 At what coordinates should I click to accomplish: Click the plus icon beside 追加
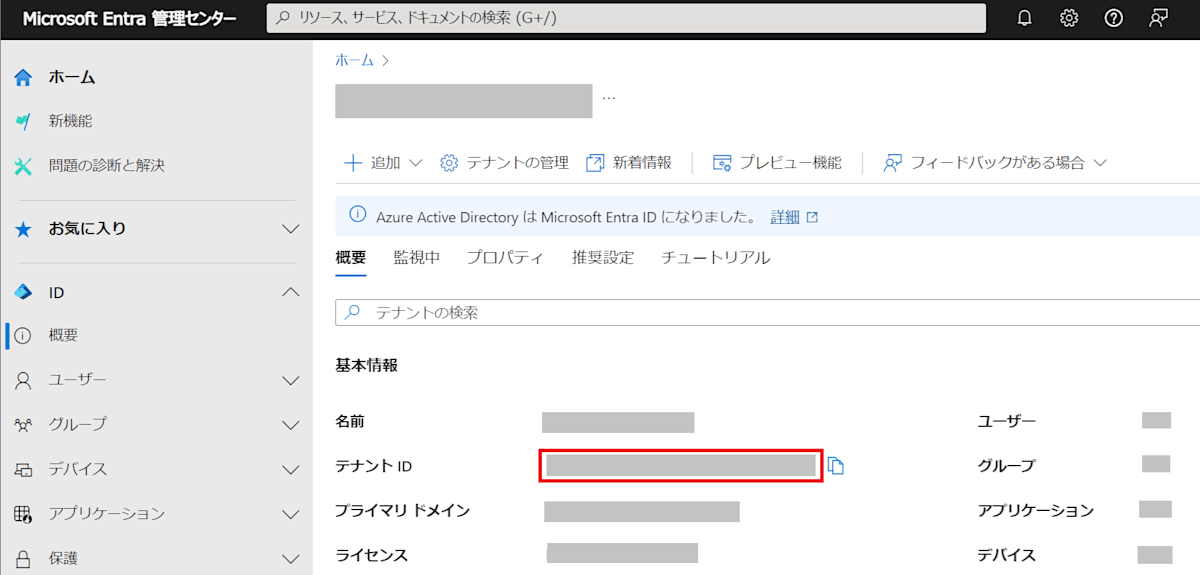352,163
